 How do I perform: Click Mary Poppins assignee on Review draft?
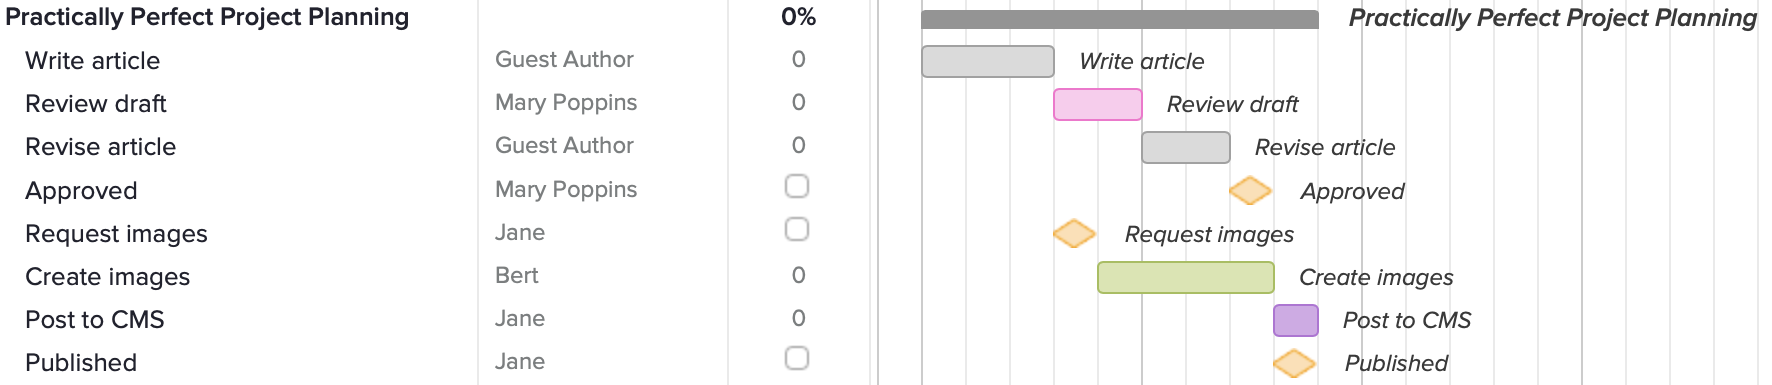tap(566, 102)
